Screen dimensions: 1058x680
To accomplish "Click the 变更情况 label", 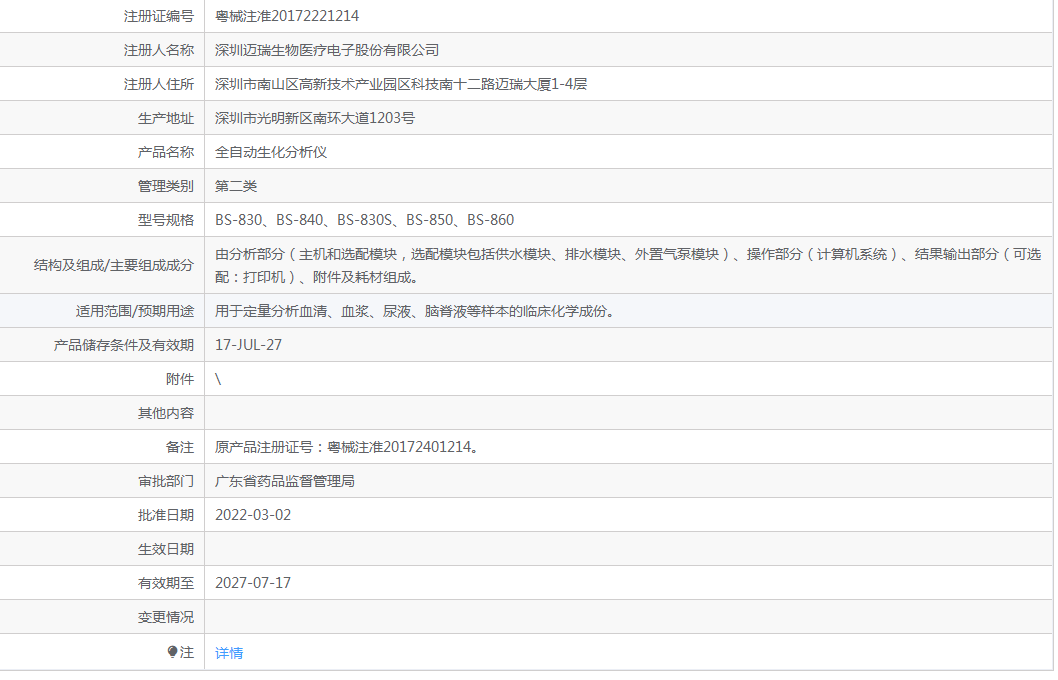I will [x=166, y=617].
